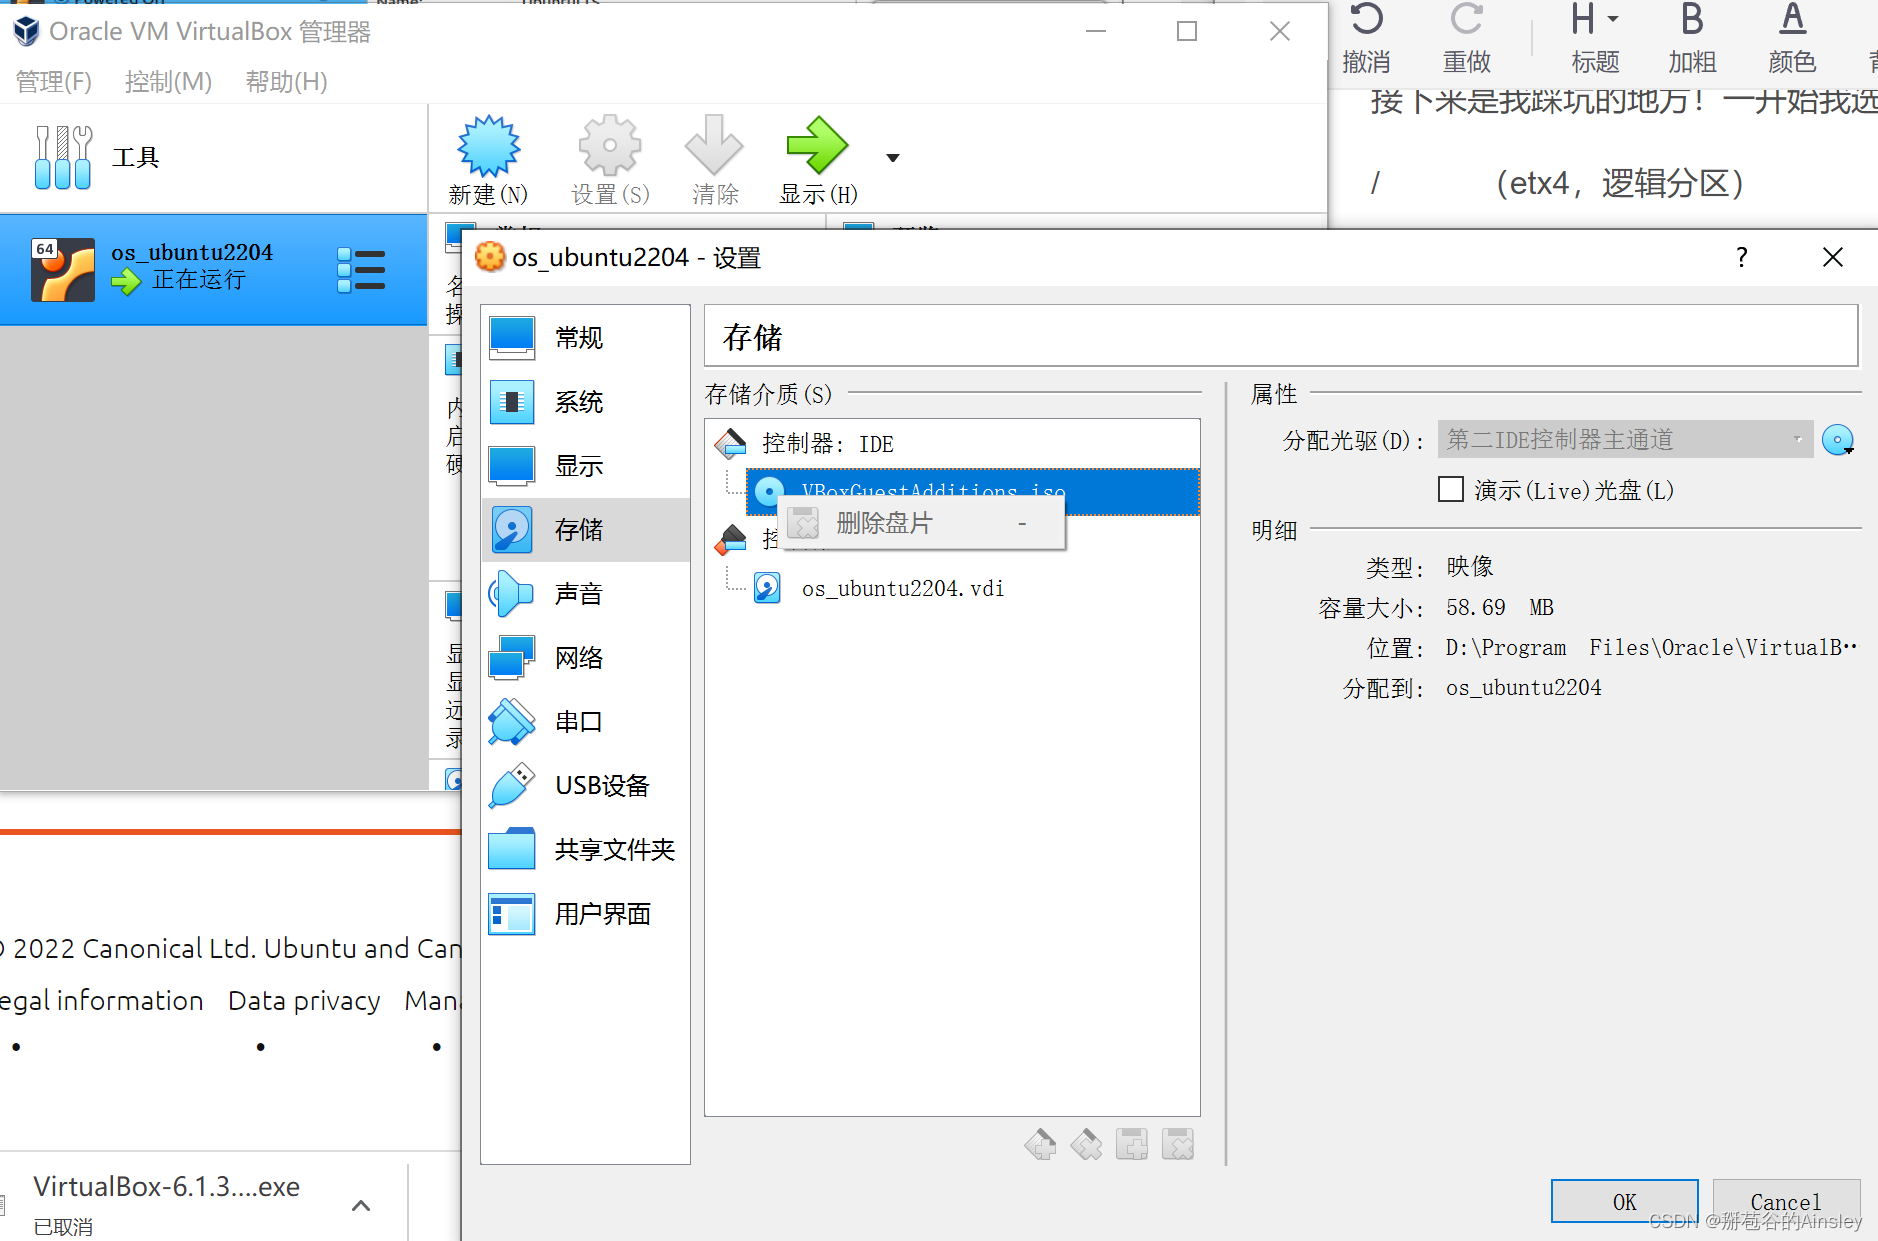Click 颜色 text color button in editor
This screenshot has height=1241, width=1878.
pyautogui.click(x=1792, y=38)
